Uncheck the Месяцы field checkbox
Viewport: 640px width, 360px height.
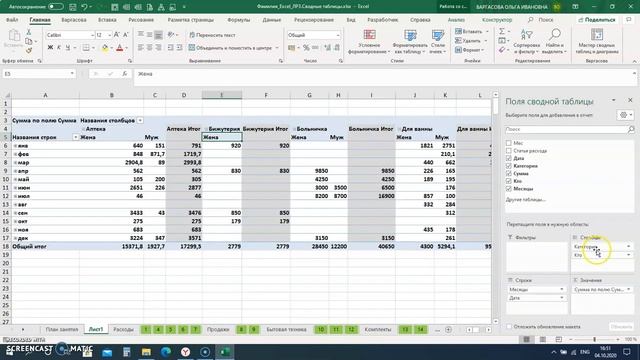pyautogui.click(x=509, y=189)
